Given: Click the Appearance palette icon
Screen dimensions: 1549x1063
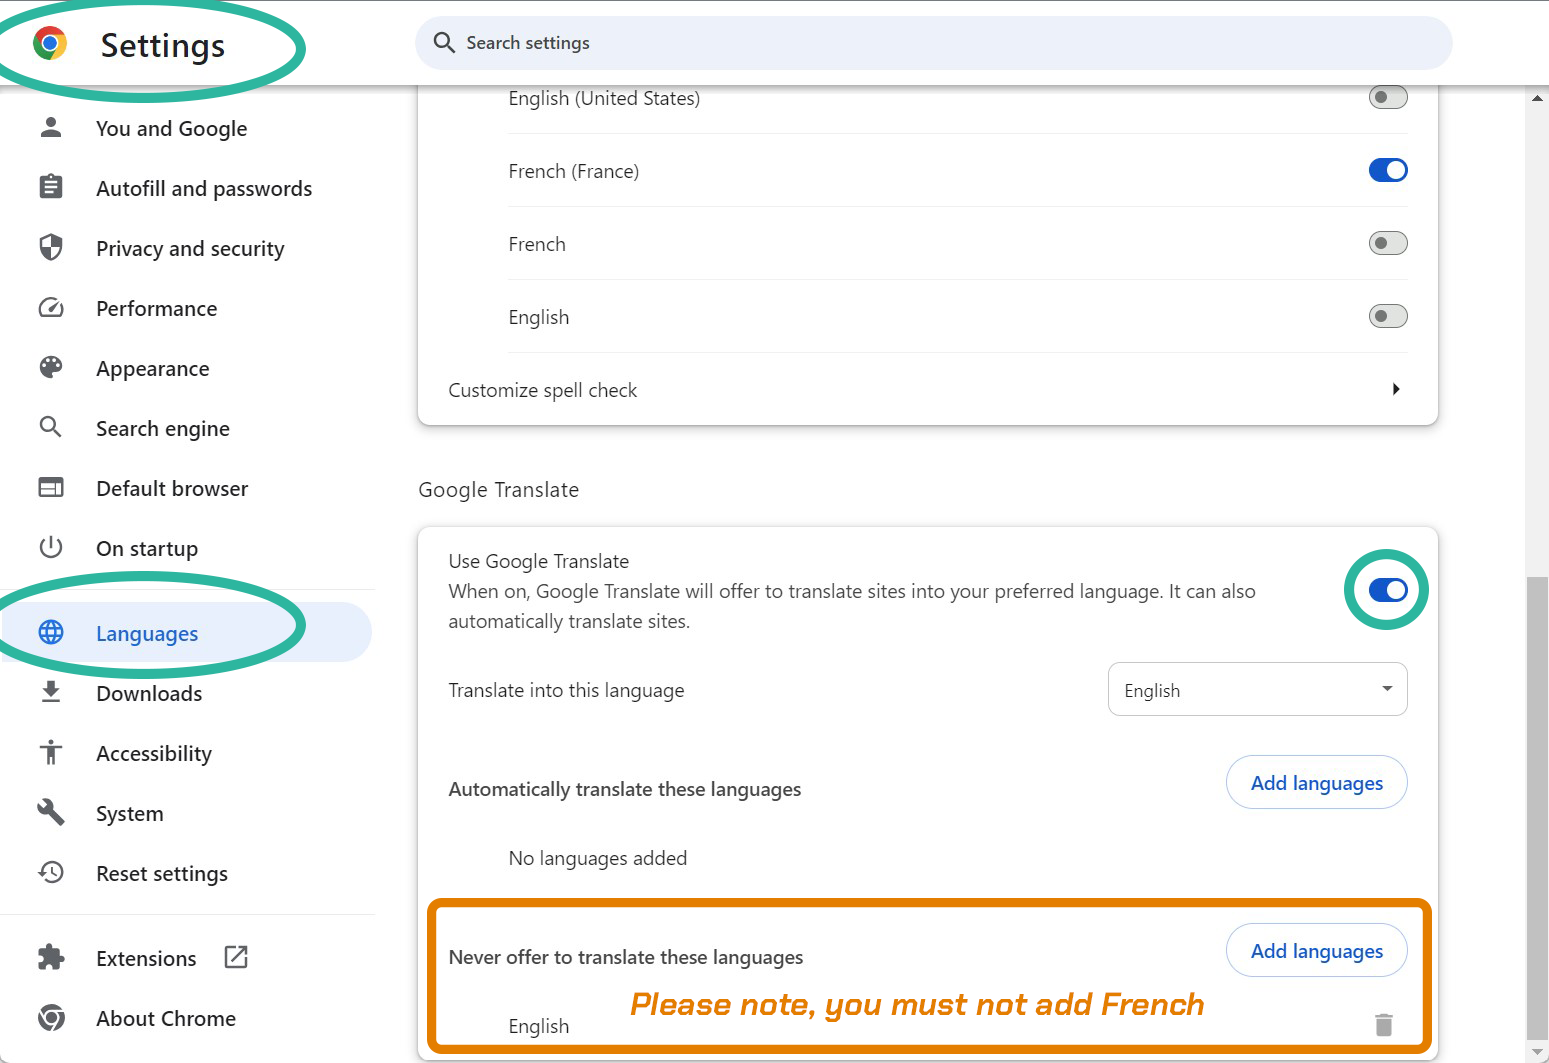Looking at the screenshot, I should [x=51, y=368].
